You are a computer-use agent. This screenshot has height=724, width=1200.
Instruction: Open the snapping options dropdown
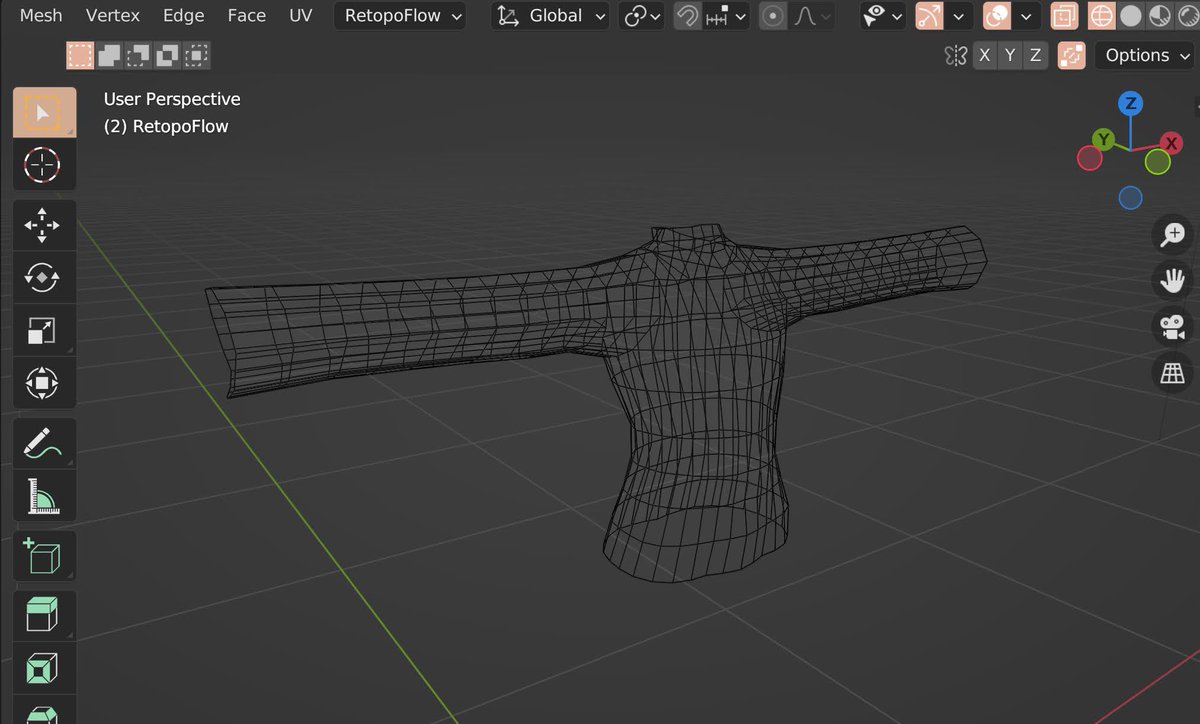click(x=727, y=16)
